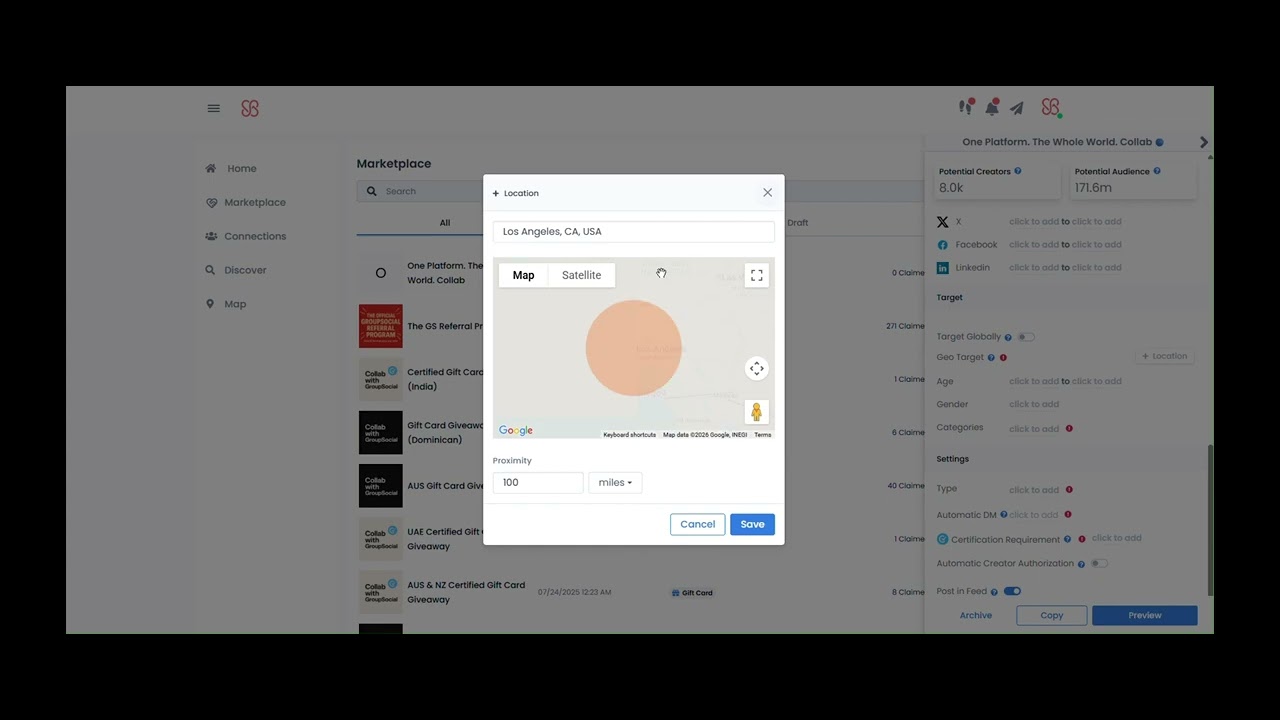Click the blue info icon beside Certification Requirement

click(1067, 540)
